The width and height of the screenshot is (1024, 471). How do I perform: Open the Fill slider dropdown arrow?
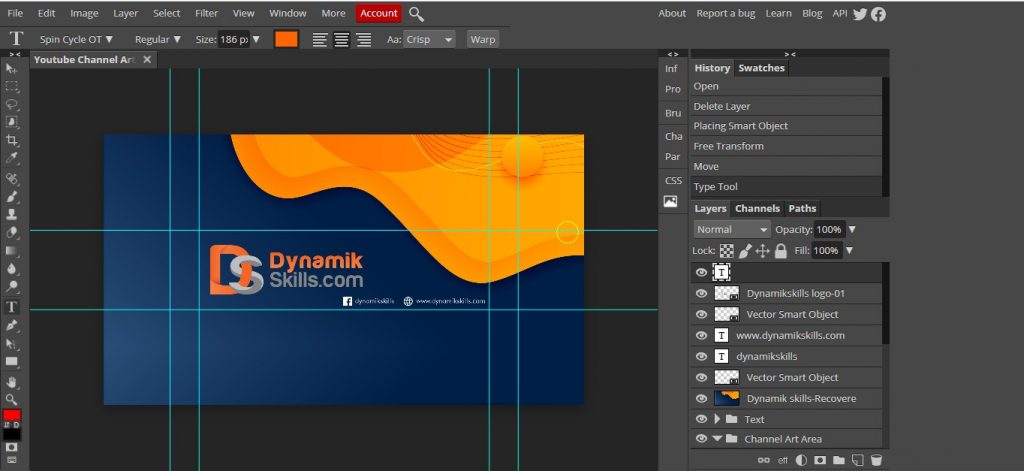click(849, 250)
